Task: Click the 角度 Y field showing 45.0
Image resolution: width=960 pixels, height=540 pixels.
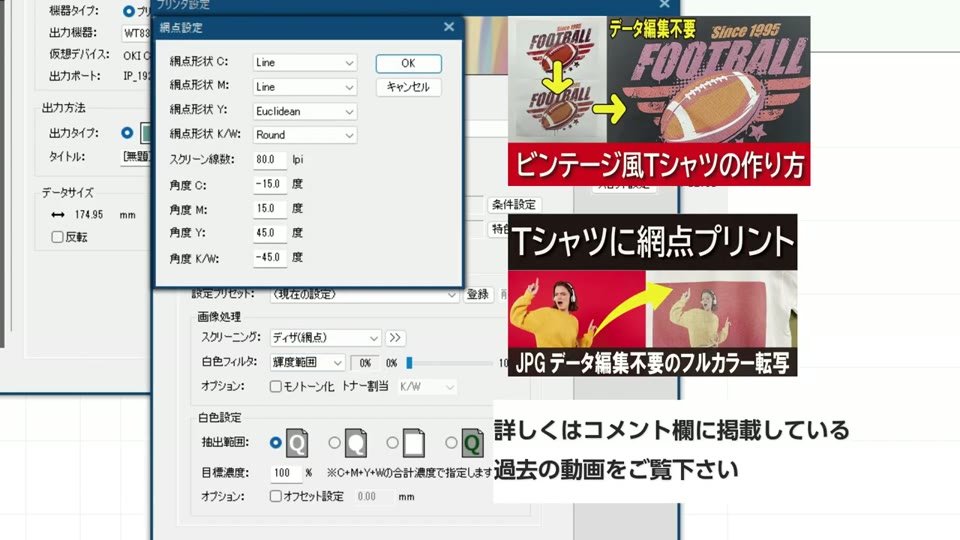Action: click(x=270, y=233)
